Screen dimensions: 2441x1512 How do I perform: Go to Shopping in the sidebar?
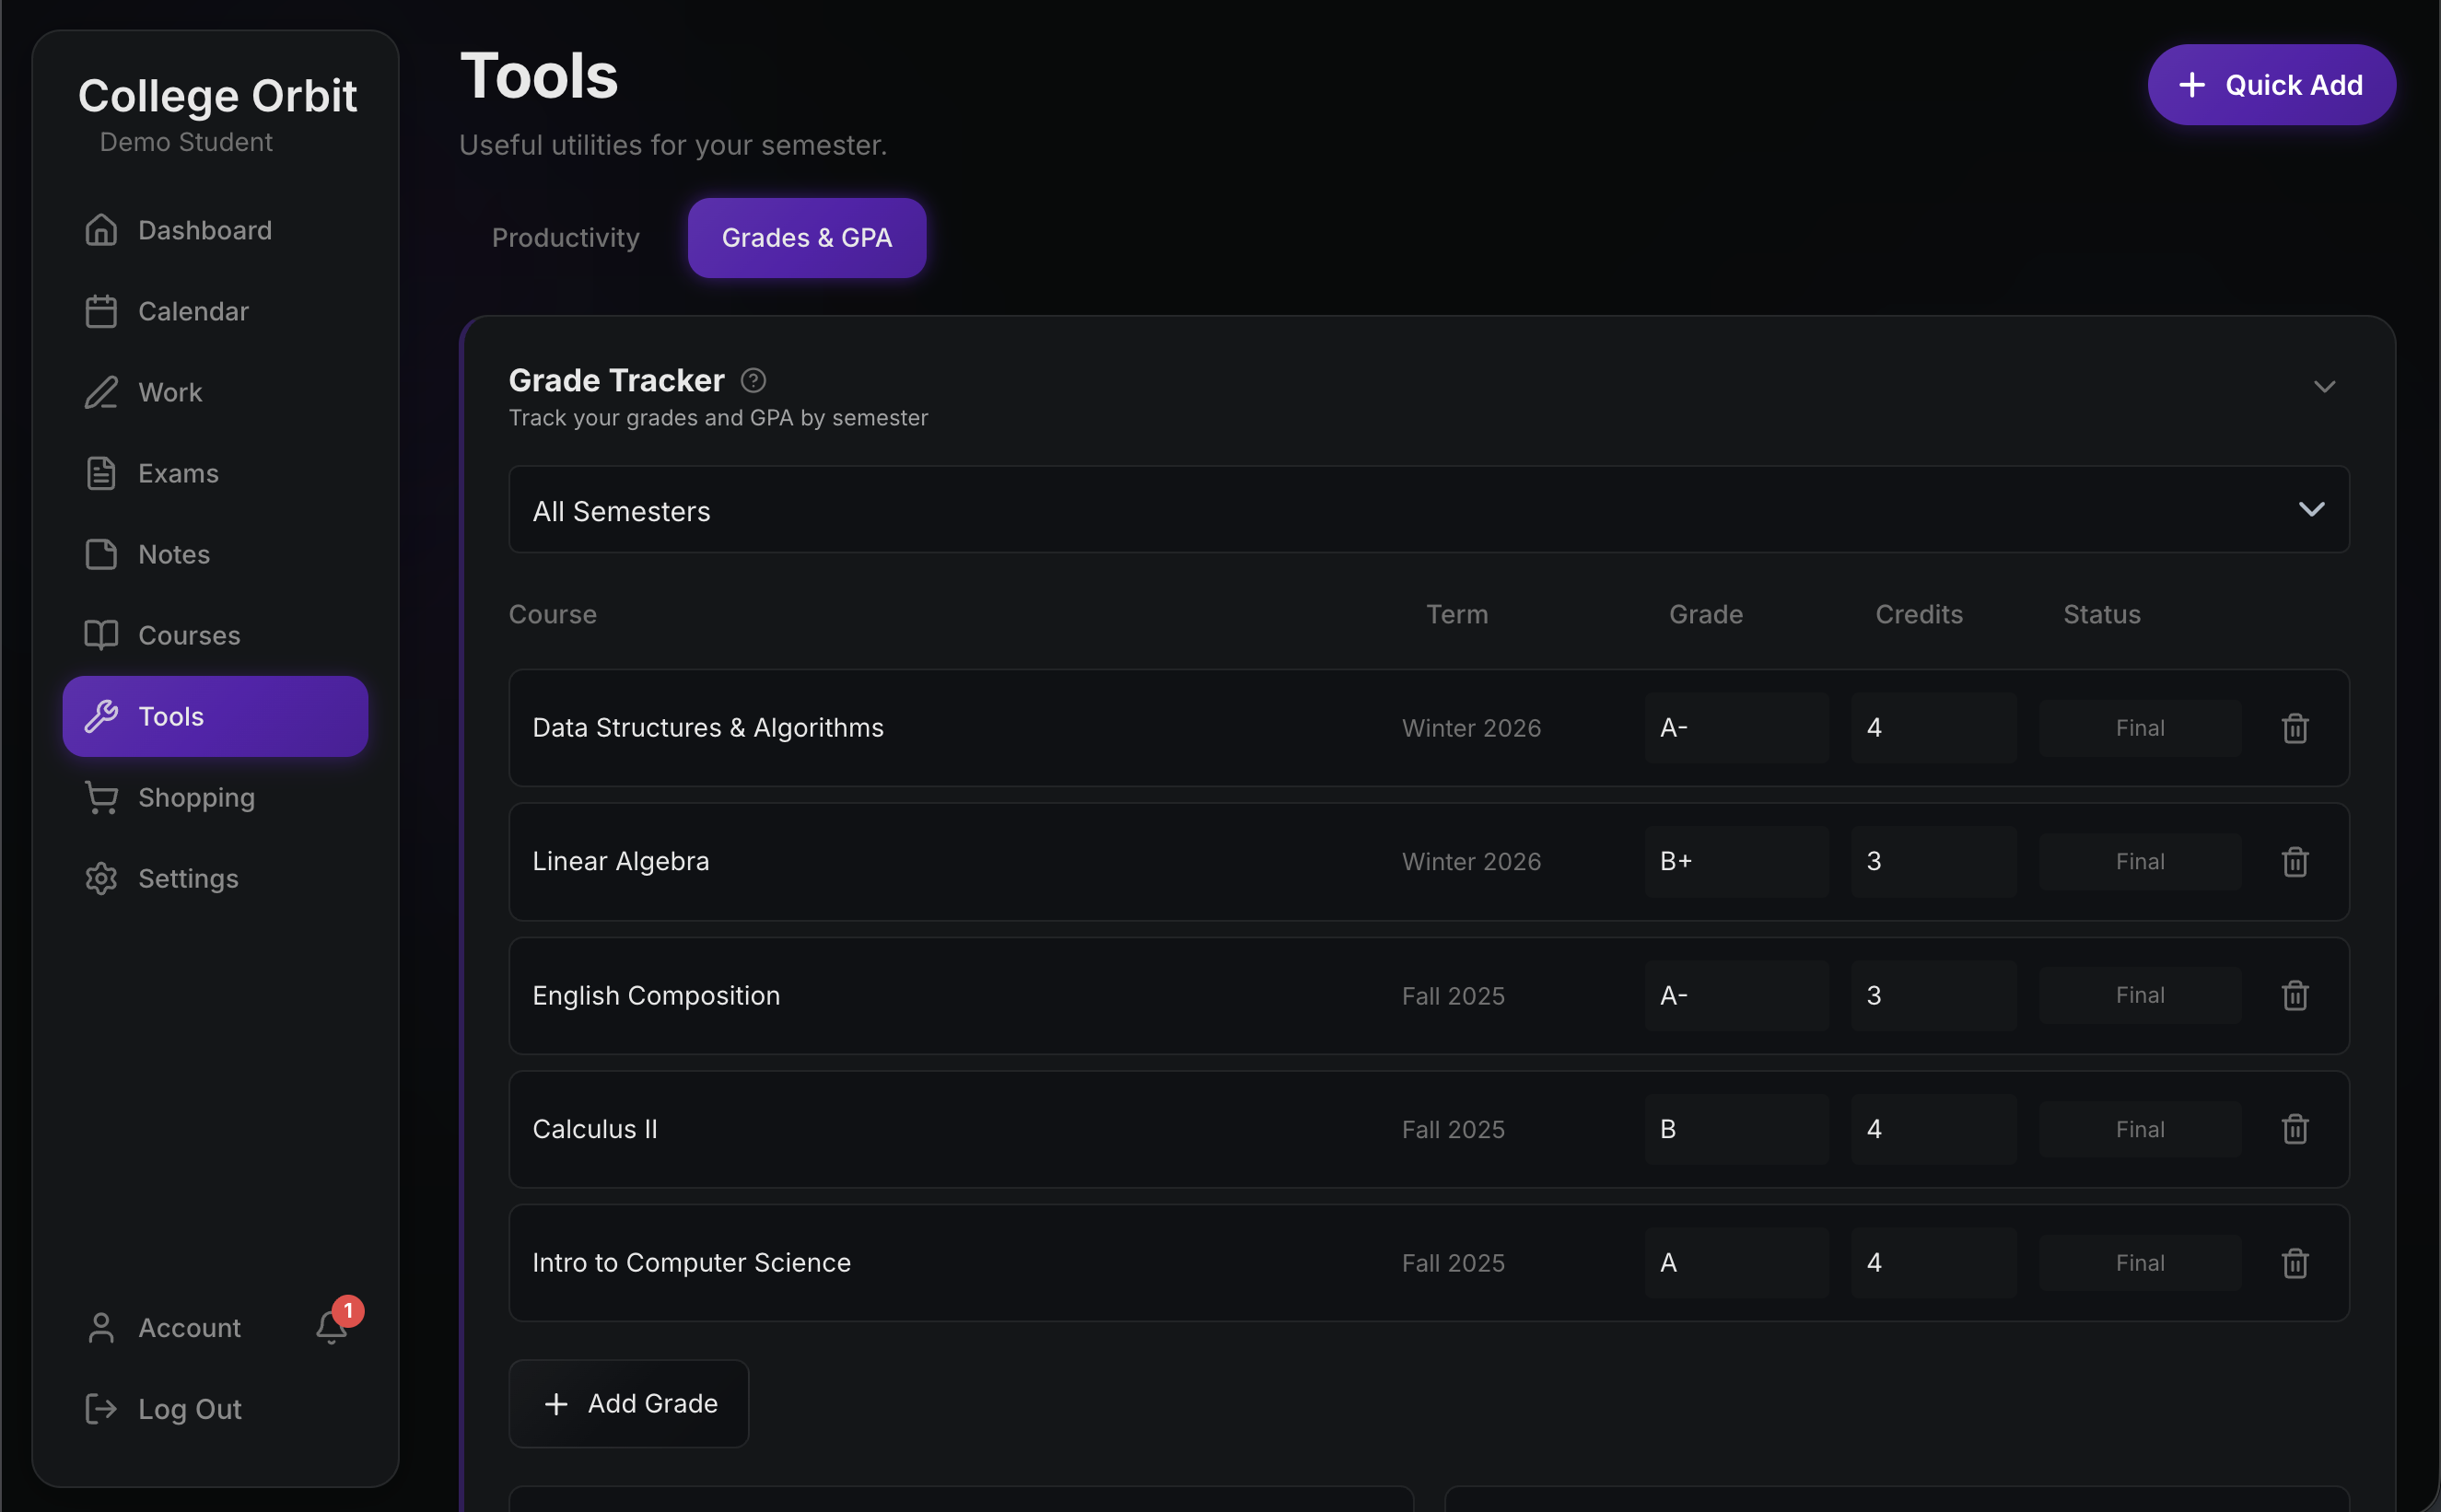[196, 797]
